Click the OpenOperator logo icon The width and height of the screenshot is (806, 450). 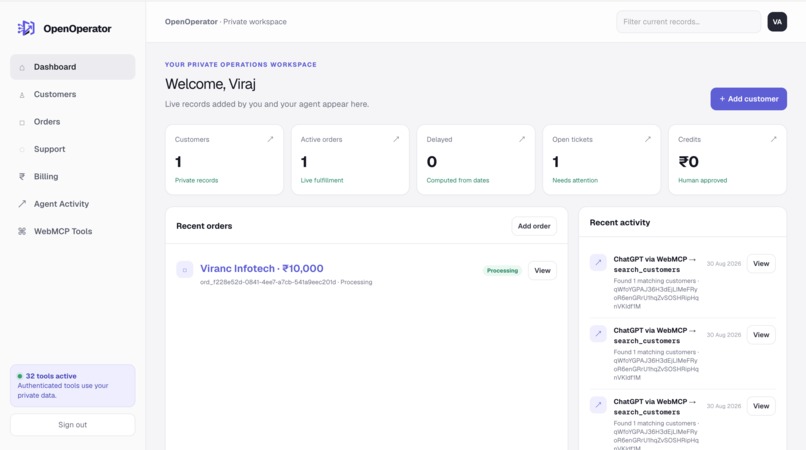coord(26,28)
